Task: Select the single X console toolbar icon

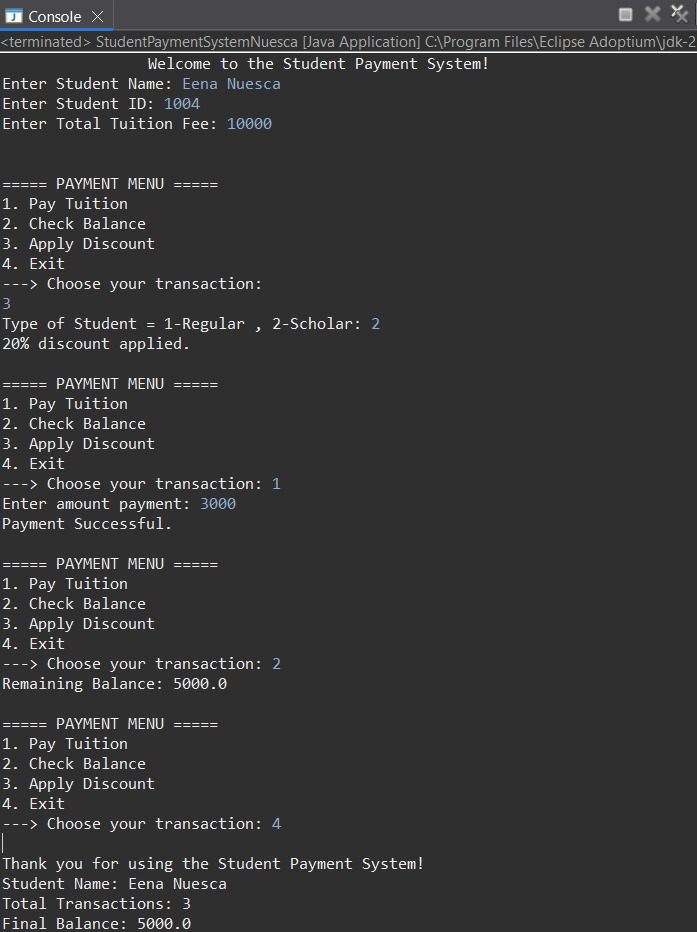Action: (x=651, y=13)
